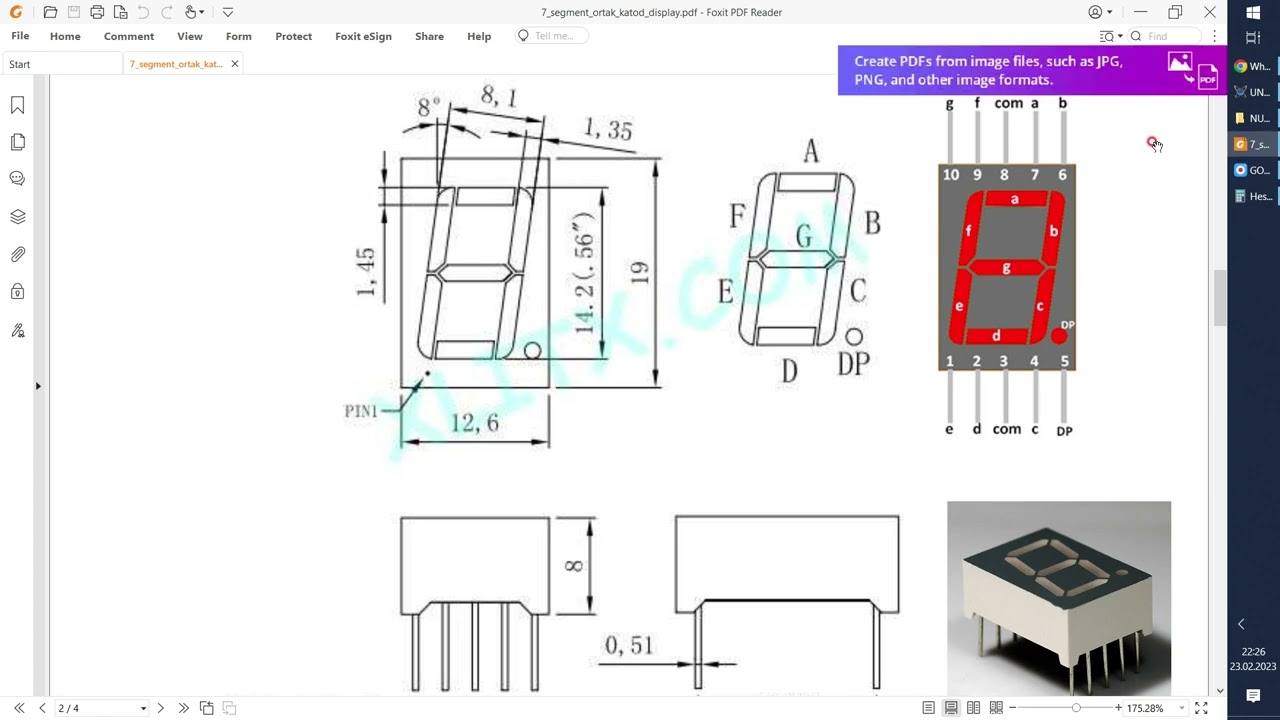Click the zoom slider handle

[x=1076, y=708]
